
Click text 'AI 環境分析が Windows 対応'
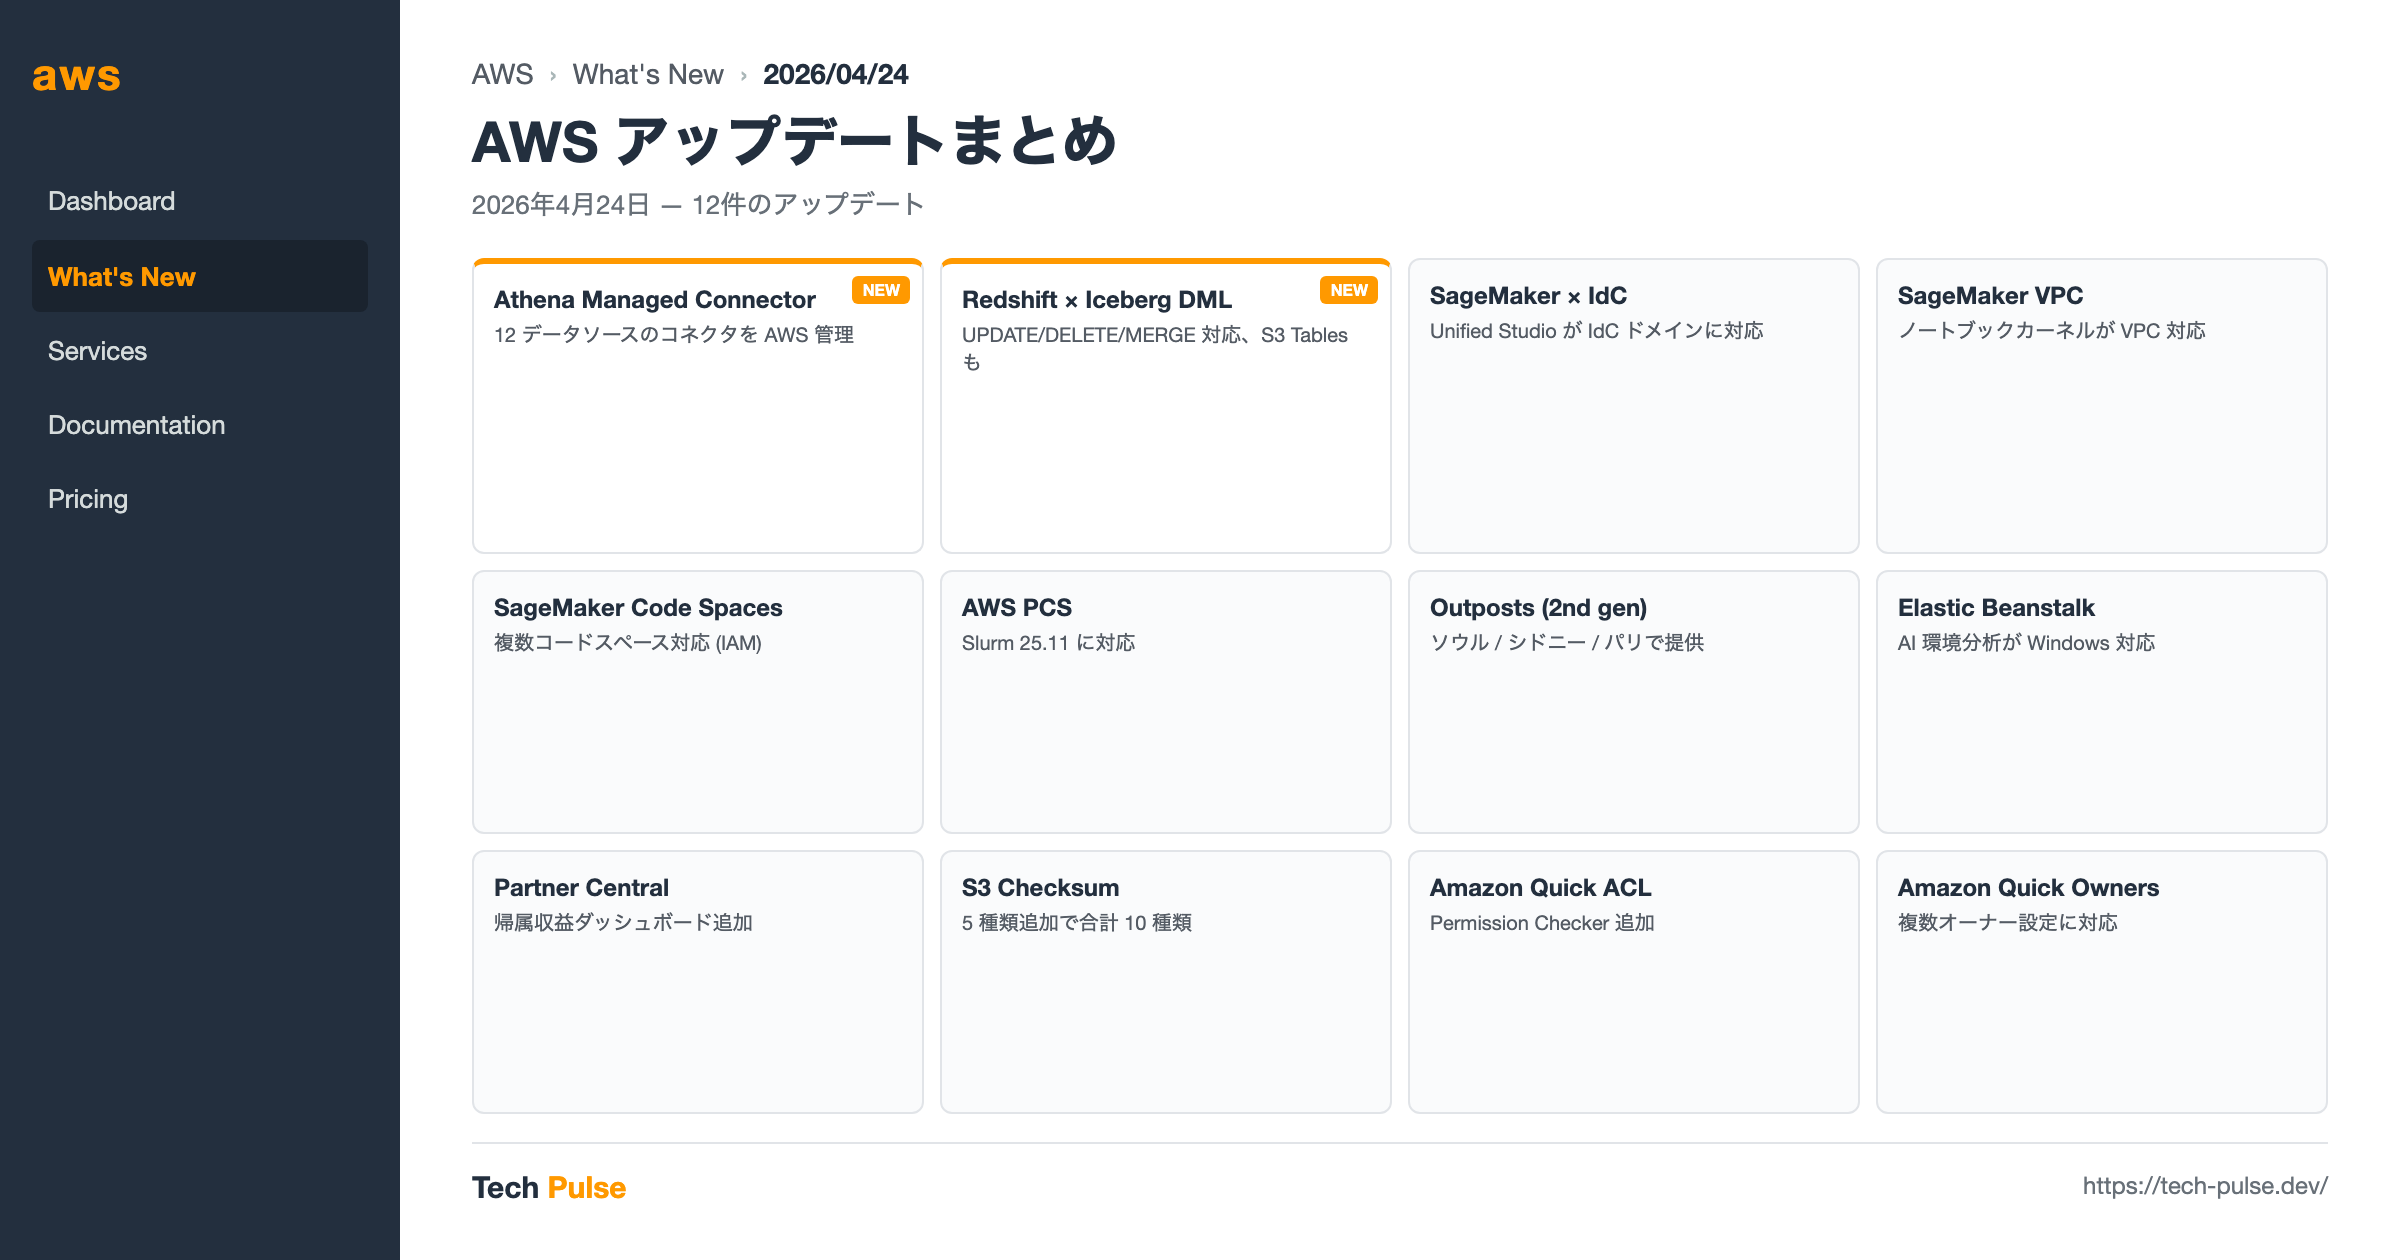coord(2026,643)
